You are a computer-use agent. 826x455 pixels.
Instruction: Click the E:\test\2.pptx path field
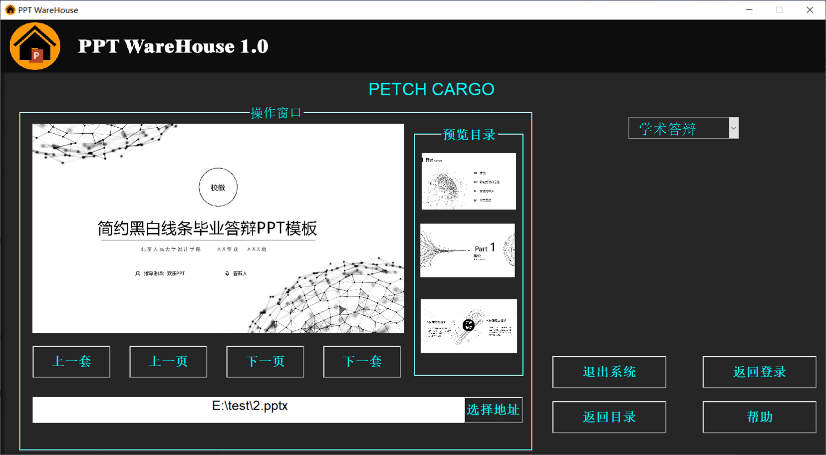pos(248,409)
